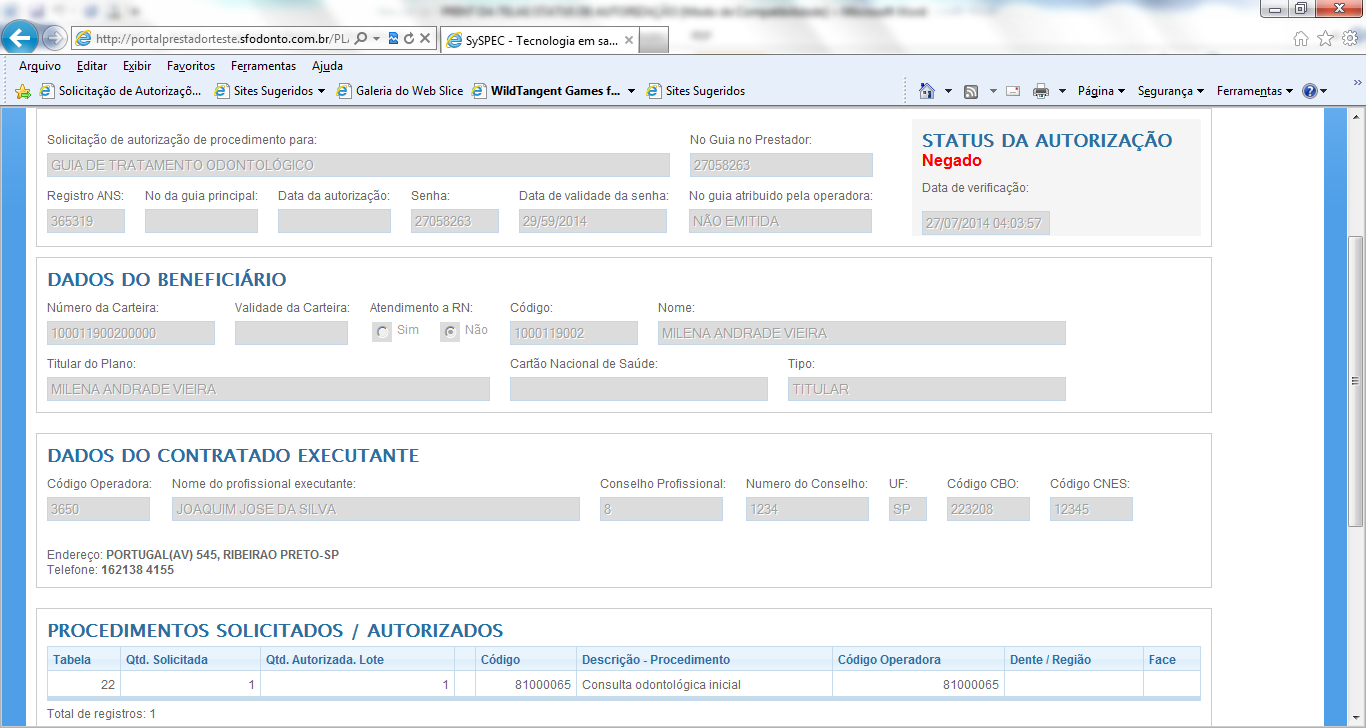Open the Ferramentas menu in menu bar
The width and height of the screenshot is (1366, 728).
(263, 66)
